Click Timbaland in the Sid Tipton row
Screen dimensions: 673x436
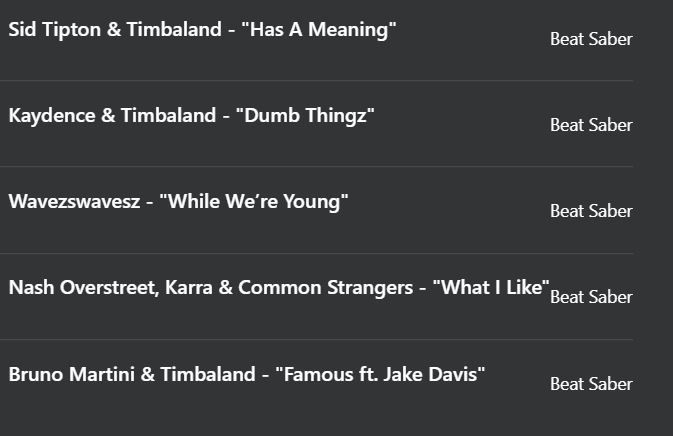coord(174,30)
